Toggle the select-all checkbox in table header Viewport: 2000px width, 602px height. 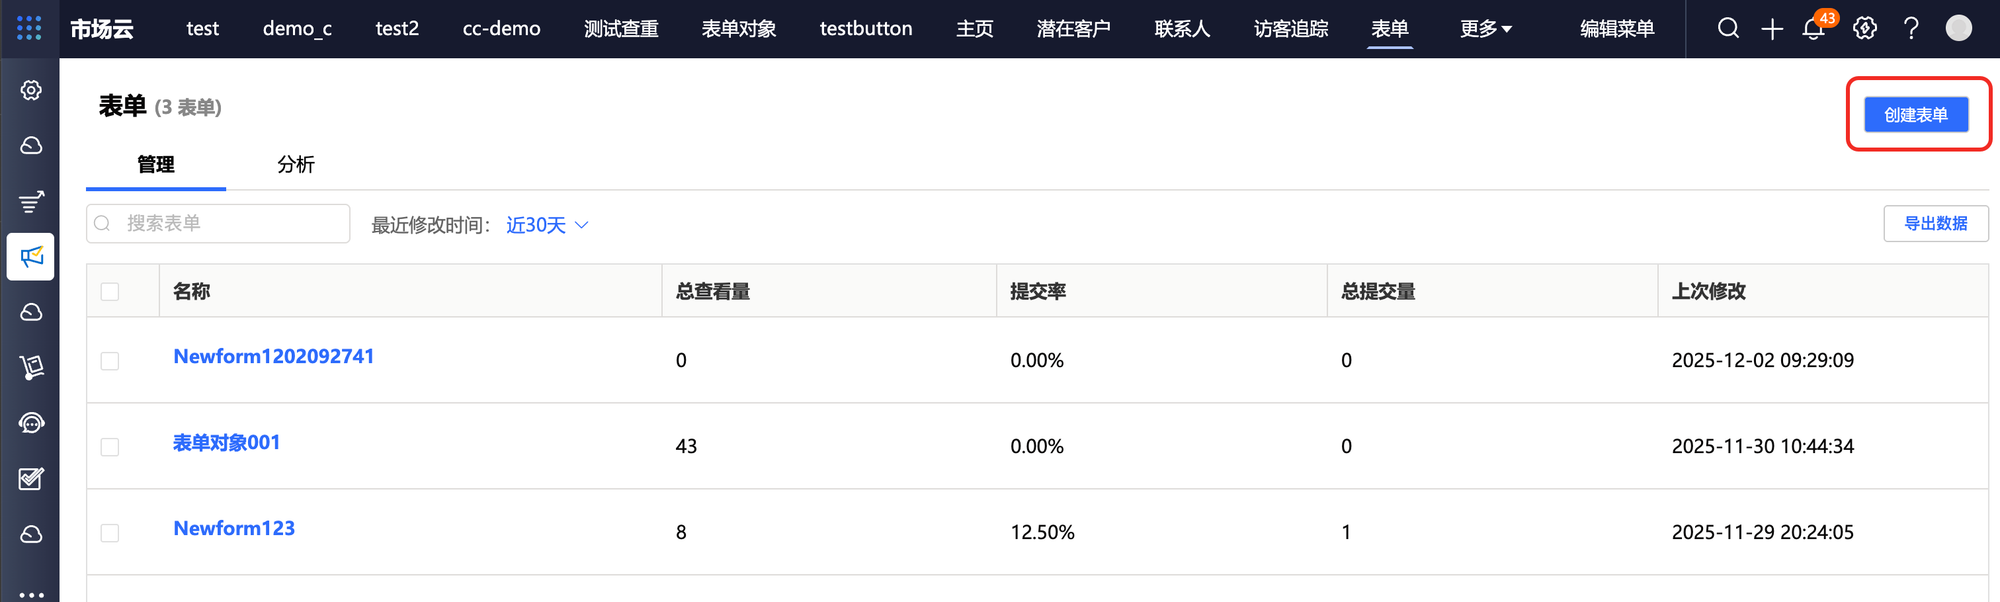click(110, 292)
